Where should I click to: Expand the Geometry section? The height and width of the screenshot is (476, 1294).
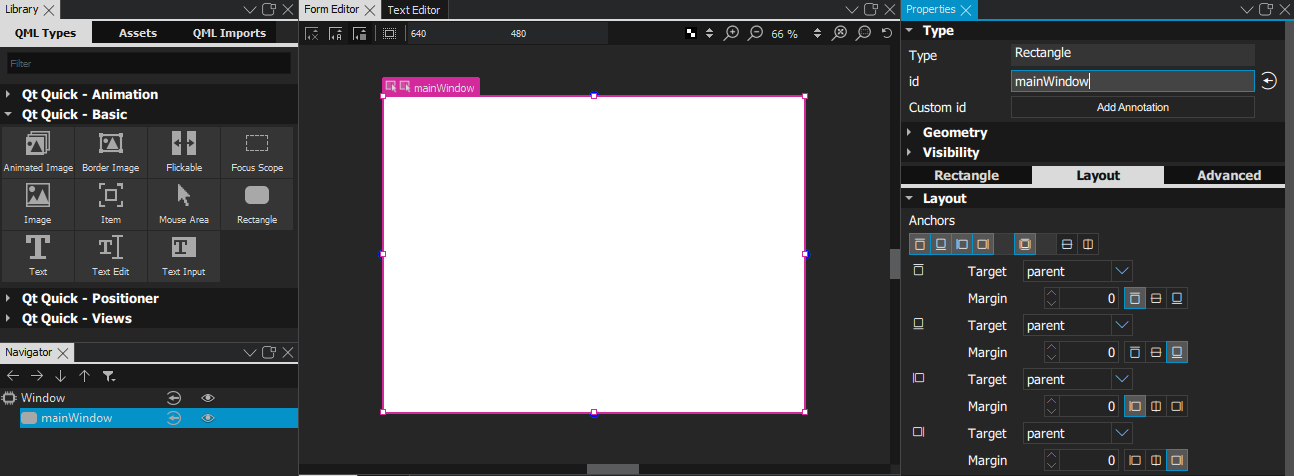click(1092, 132)
